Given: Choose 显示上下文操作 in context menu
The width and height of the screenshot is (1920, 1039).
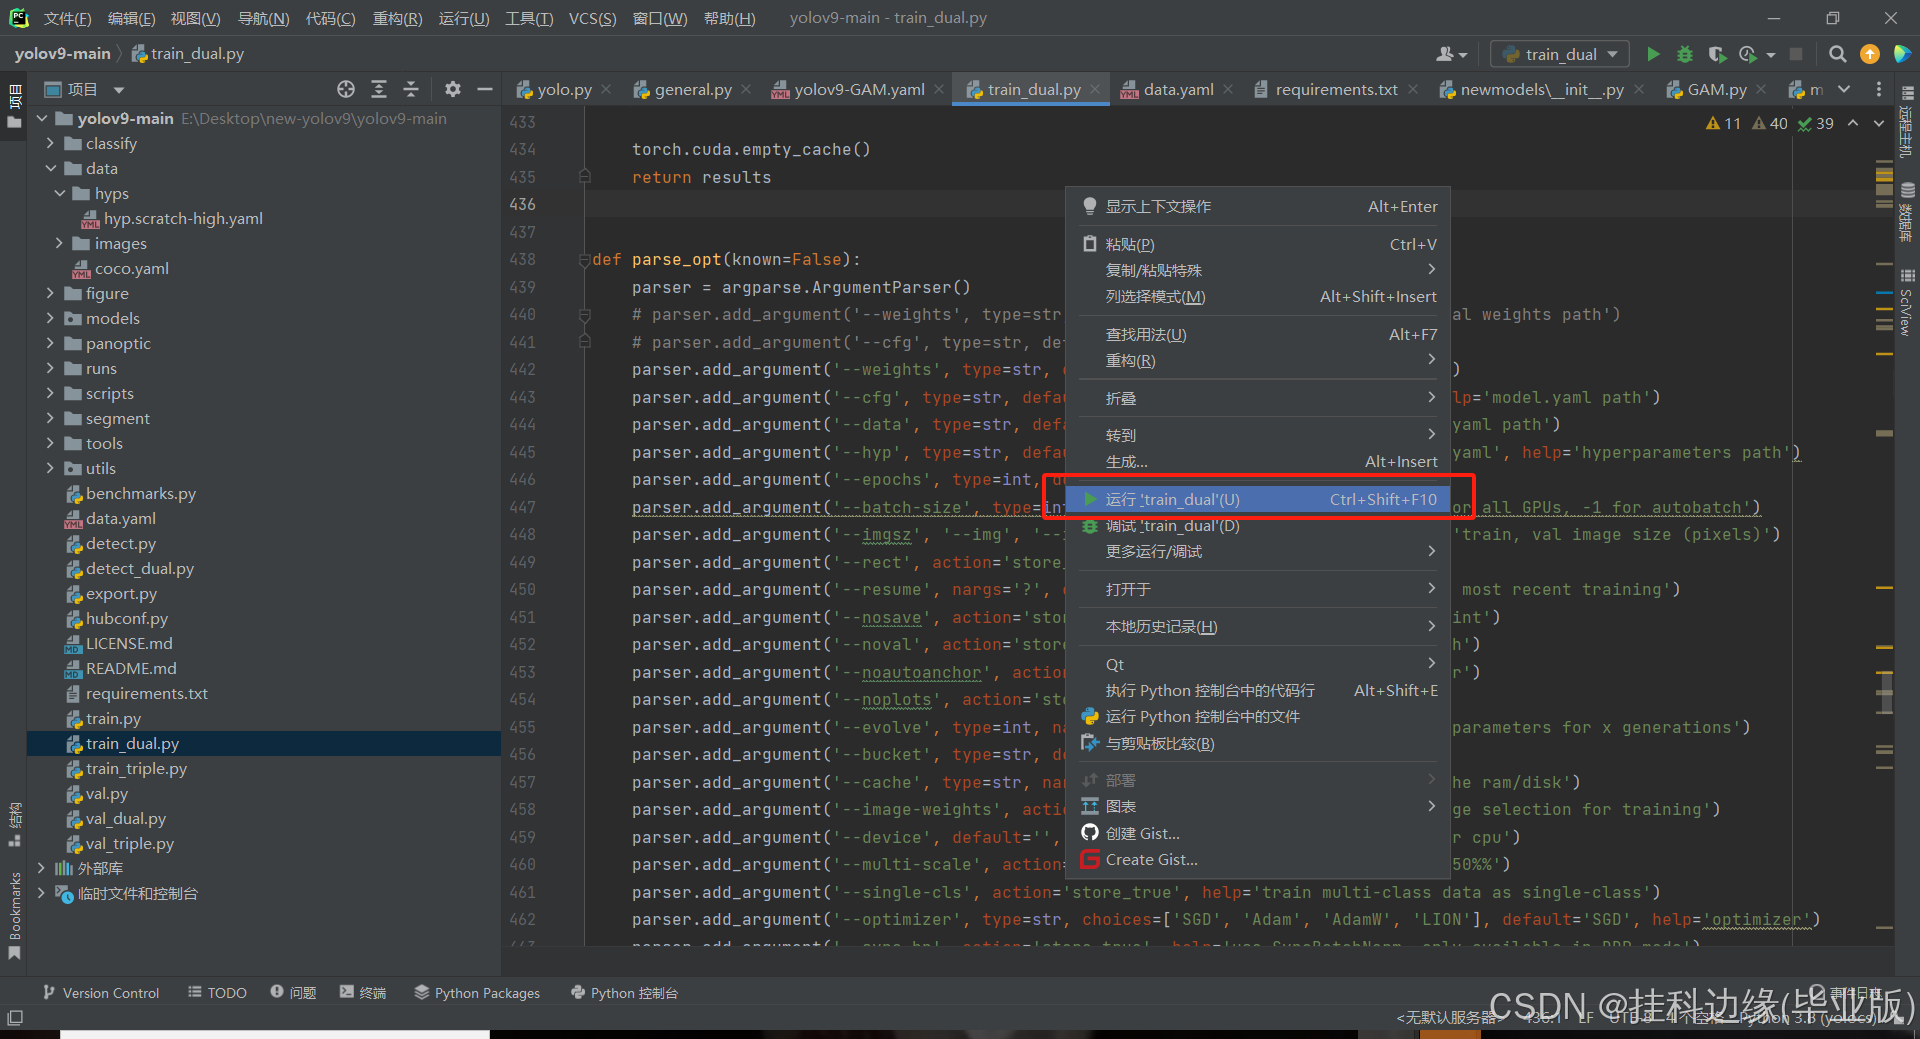Looking at the screenshot, I should pos(1258,206).
